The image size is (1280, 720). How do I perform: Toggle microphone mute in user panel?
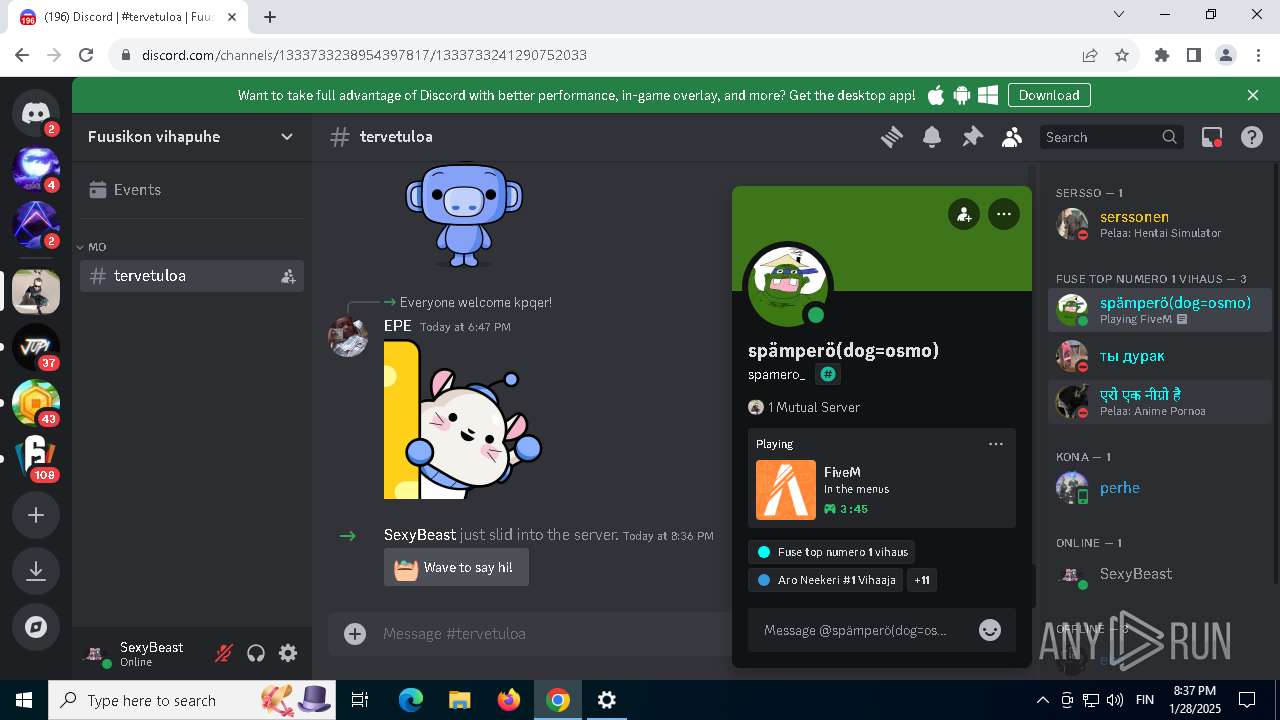pyautogui.click(x=224, y=653)
